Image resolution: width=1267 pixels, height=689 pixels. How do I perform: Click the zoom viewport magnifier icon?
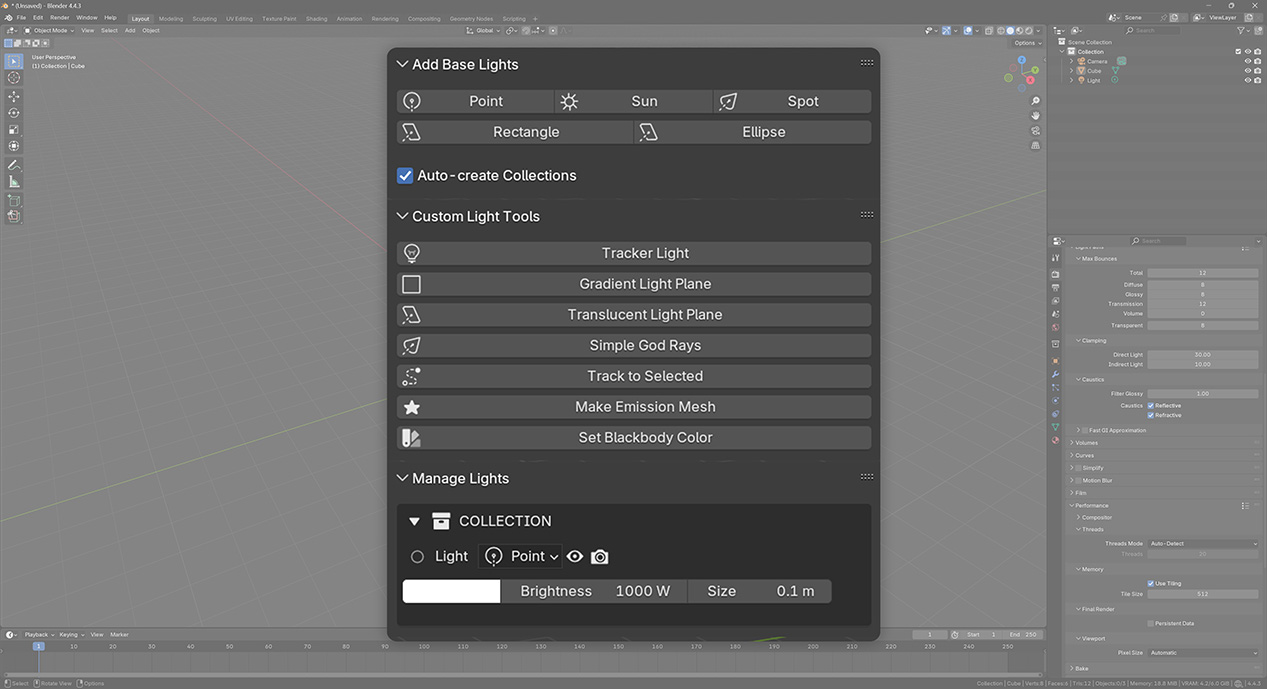tap(1036, 101)
